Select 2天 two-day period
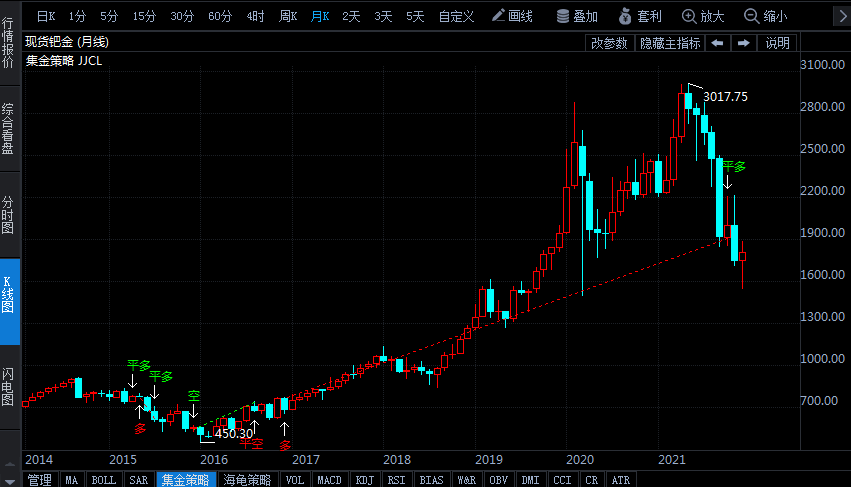The image size is (851, 487). click(351, 16)
